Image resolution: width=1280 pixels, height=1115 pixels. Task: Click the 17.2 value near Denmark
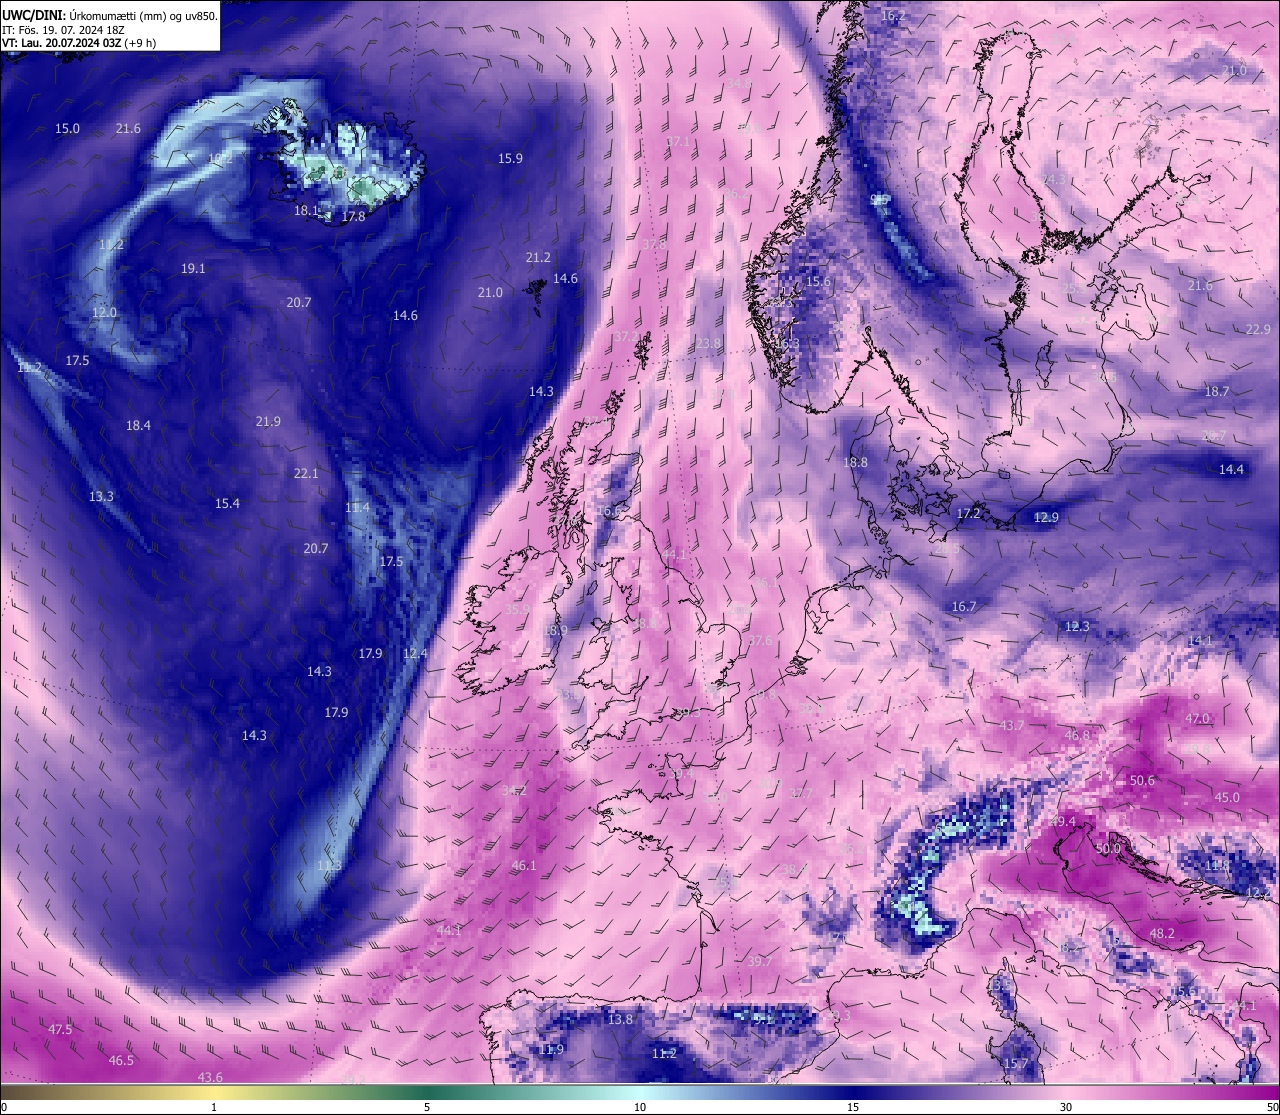tap(969, 514)
